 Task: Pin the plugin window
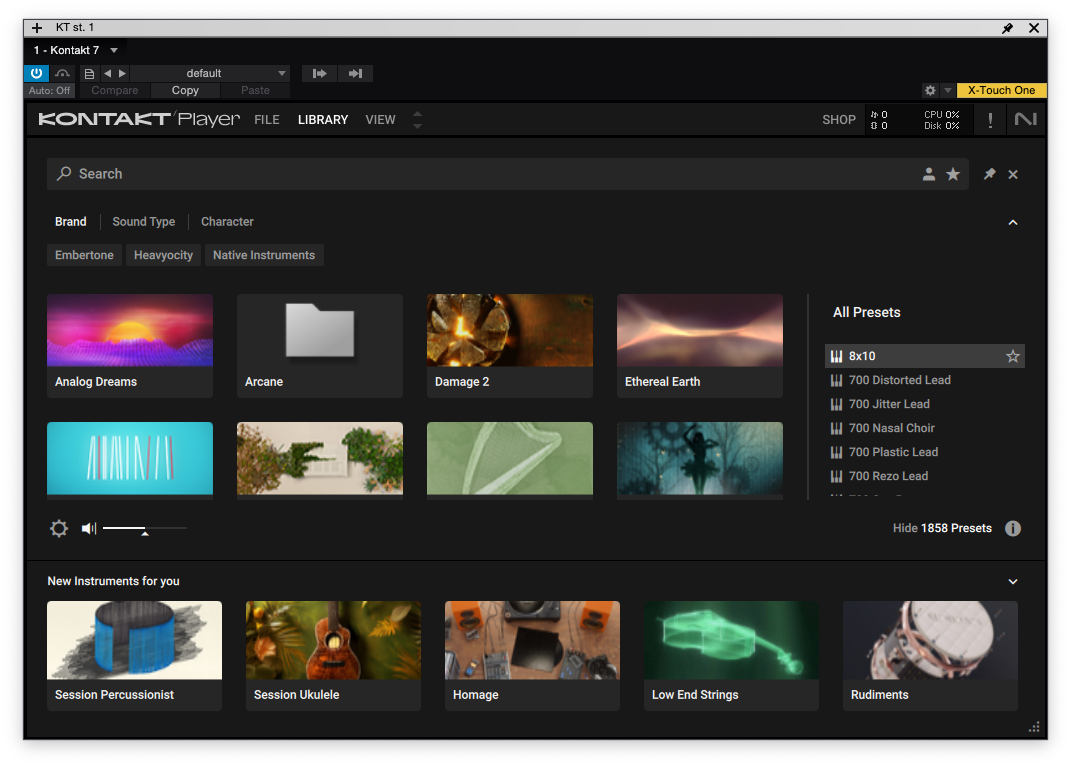pyautogui.click(x=1007, y=28)
